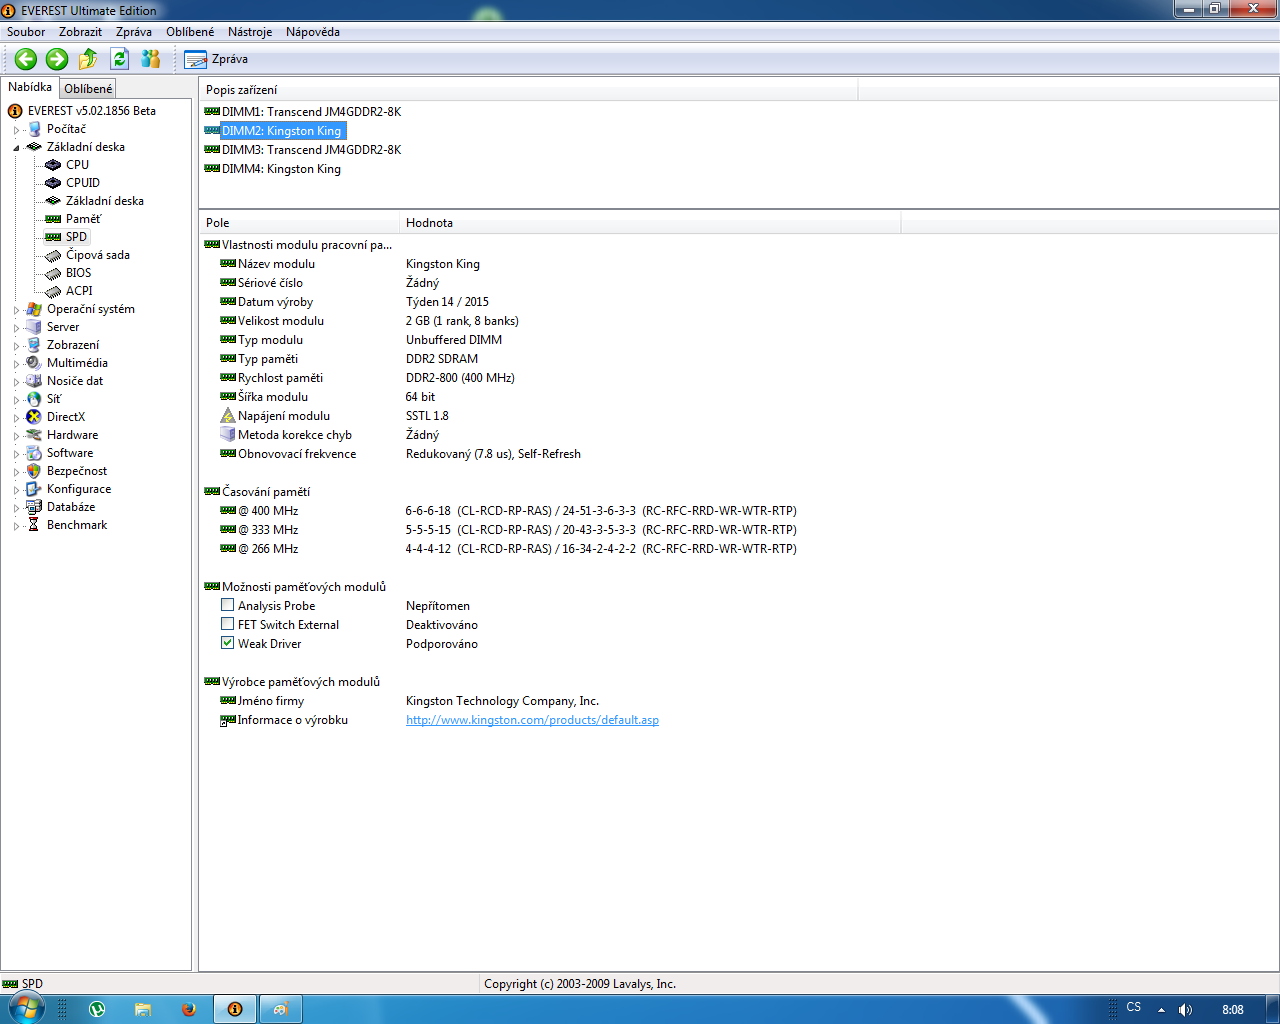Open the Zpráva menu in menu bar
The width and height of the screenshot is (1280, 1024).
[x=134, y=32]
